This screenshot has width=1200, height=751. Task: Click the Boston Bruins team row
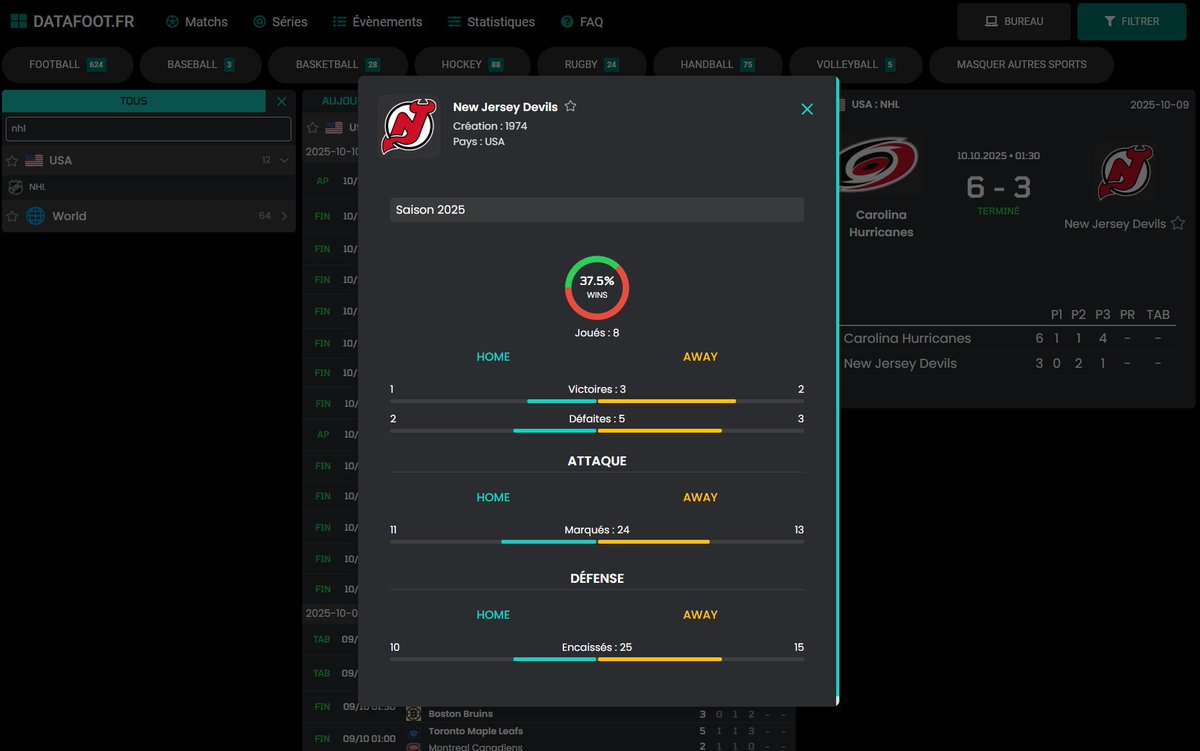pyautogui.click(x=598, y=714)
